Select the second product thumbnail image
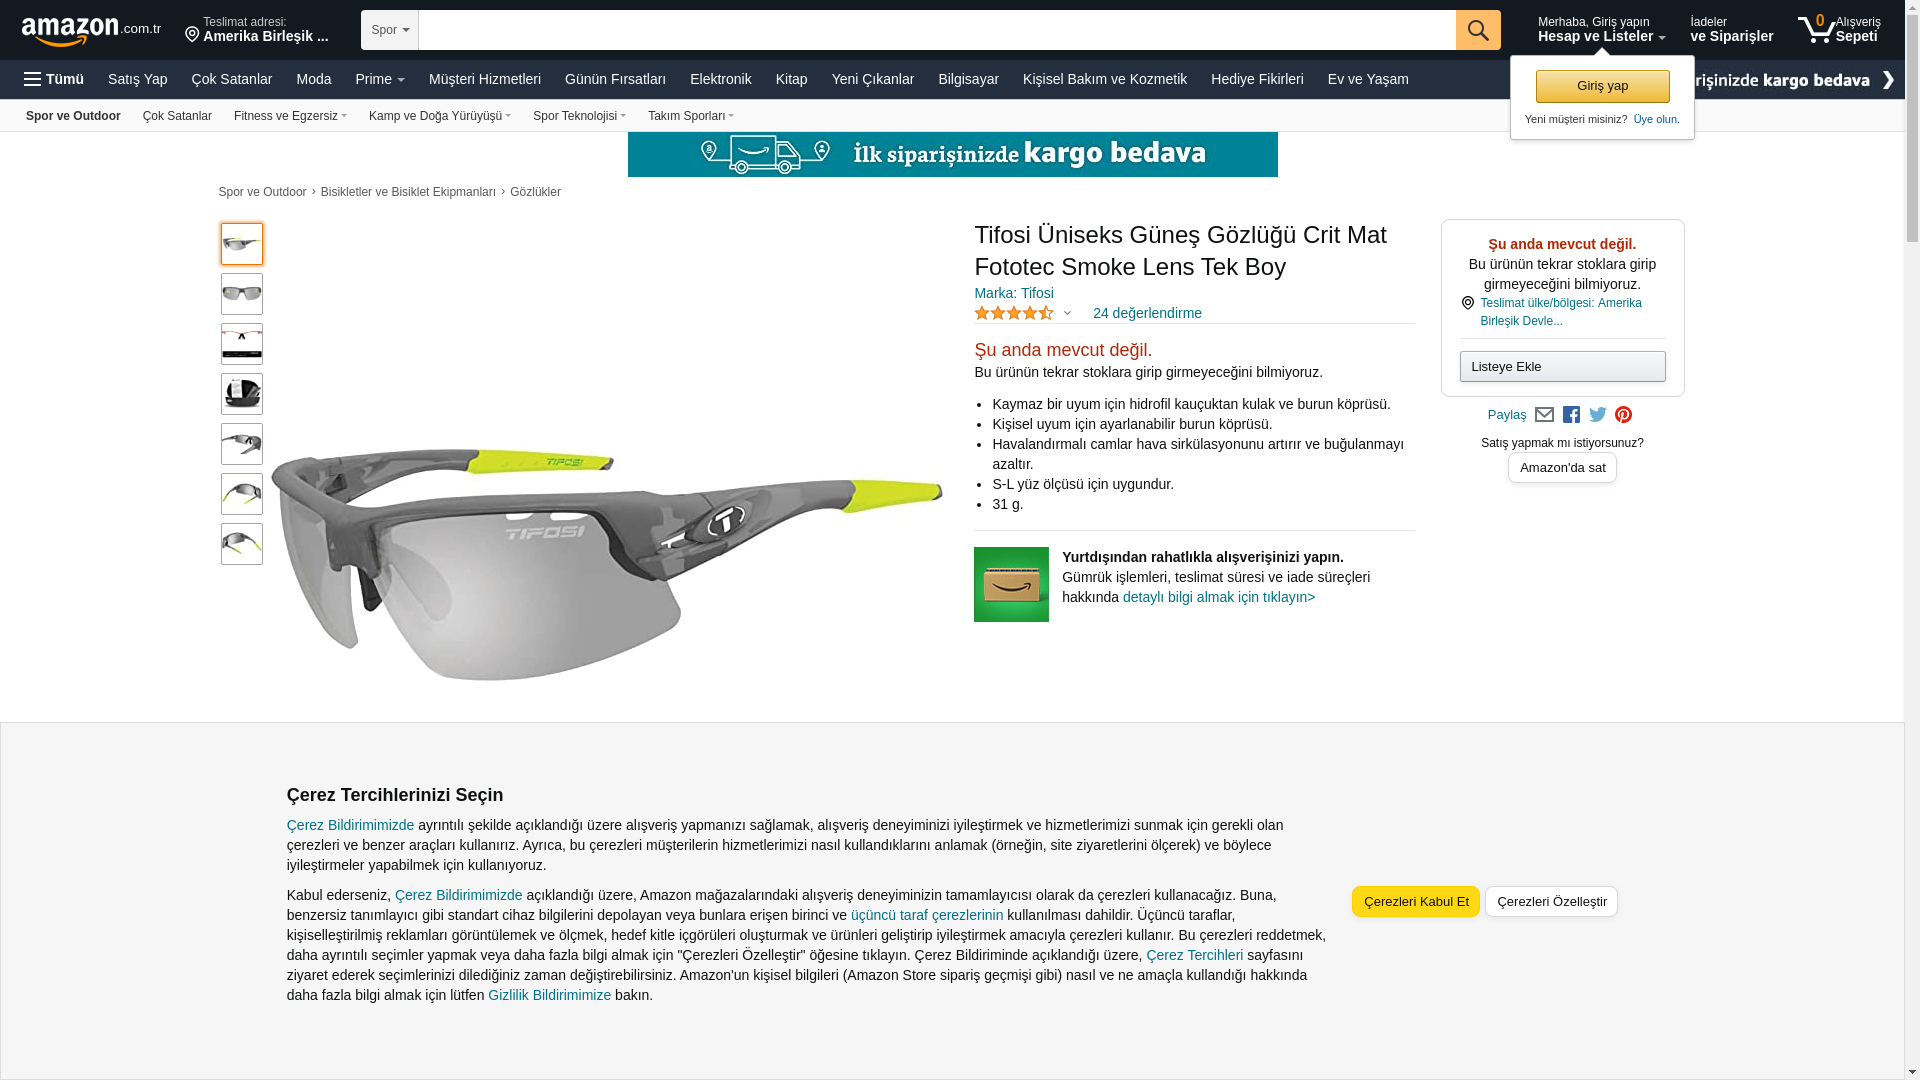1920x1080 pixels. click(x=242, y=294)
